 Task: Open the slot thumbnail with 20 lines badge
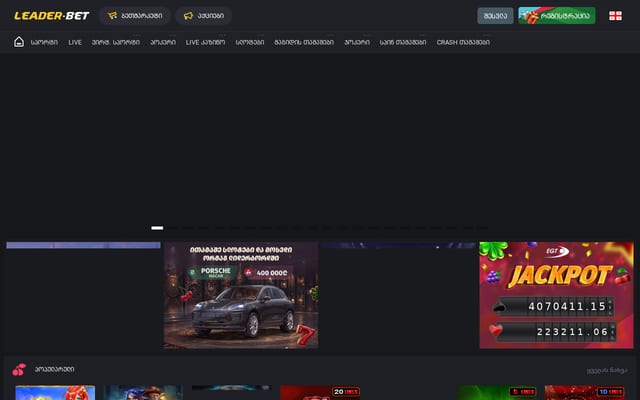tap(320, 393)
